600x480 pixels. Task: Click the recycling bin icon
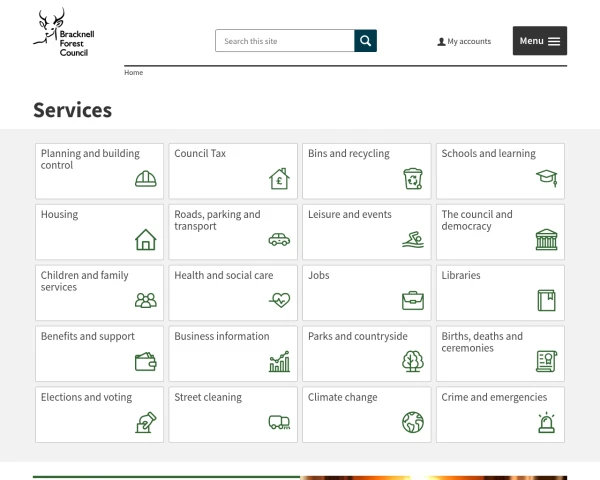413,179
